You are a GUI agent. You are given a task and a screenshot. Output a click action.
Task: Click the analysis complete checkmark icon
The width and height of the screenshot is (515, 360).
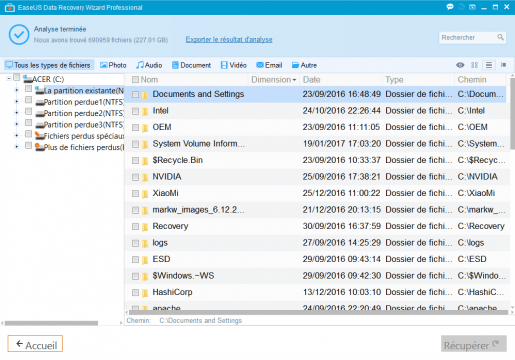click(19, 34)
